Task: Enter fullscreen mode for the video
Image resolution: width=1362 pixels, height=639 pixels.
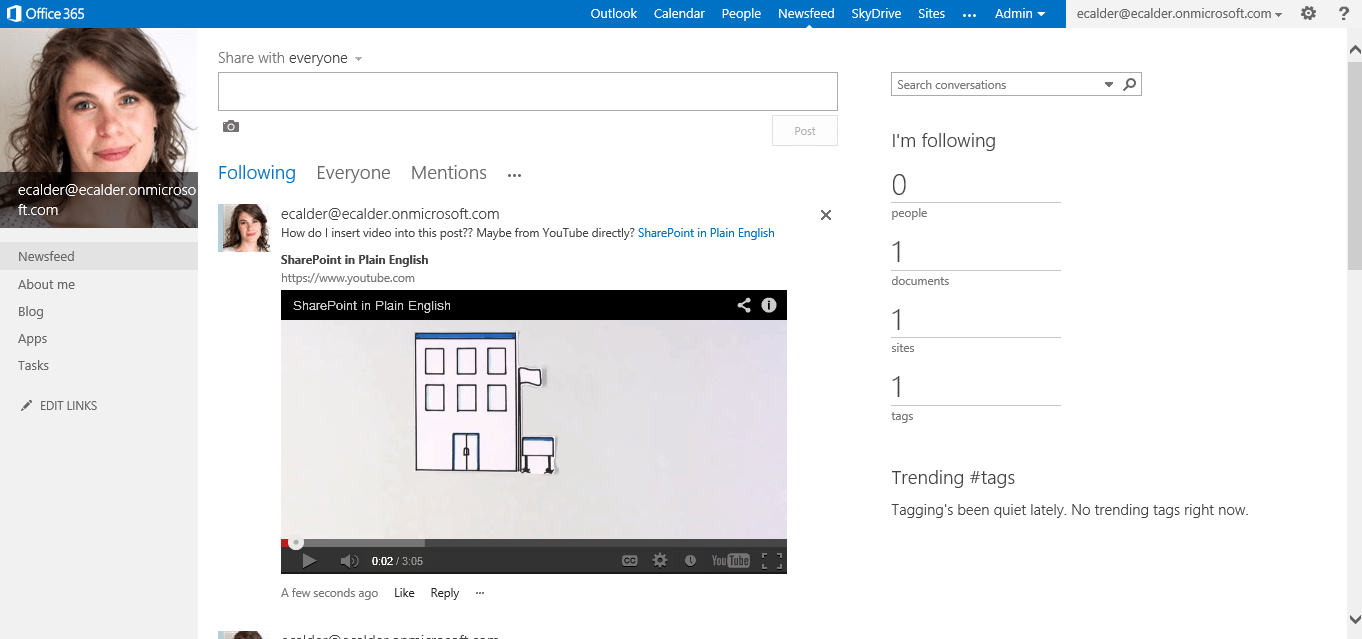Action: 772,561
